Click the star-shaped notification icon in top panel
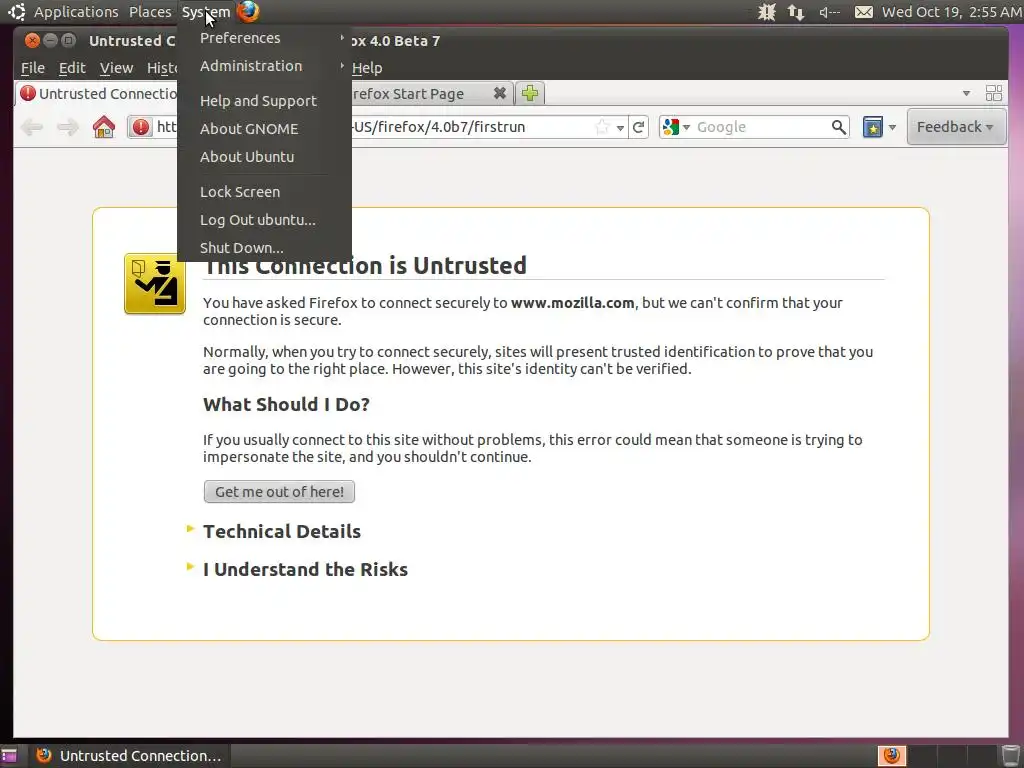This screenshot has width=1024, height=768. click(x=767, y=12)
